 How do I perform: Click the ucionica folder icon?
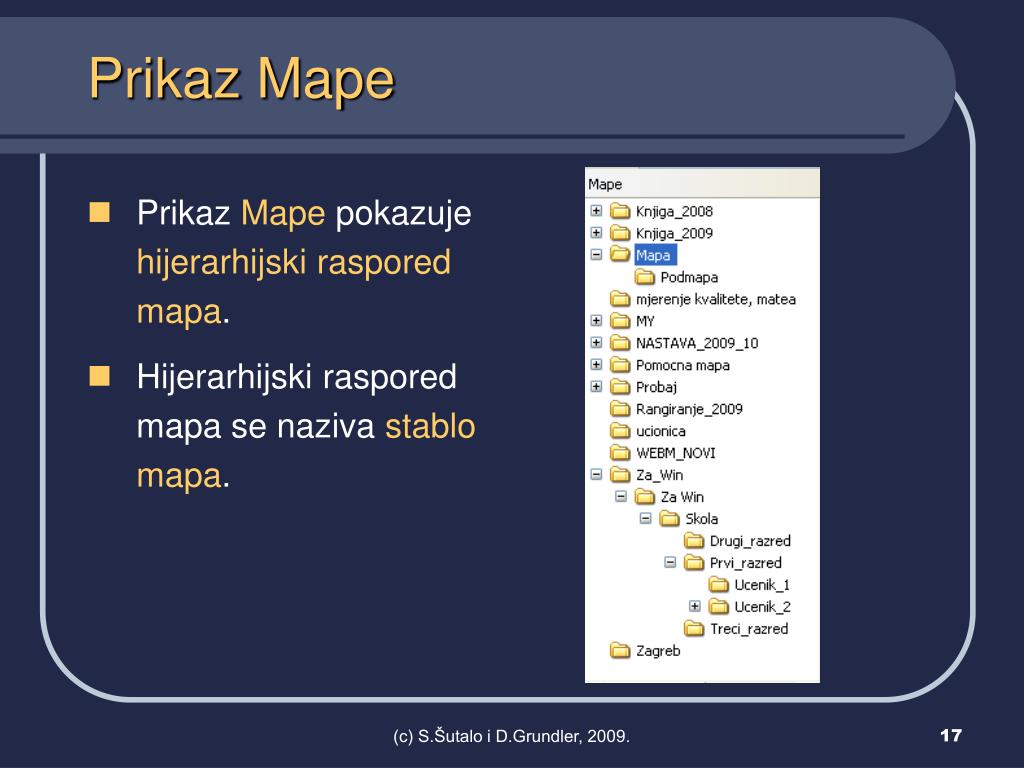pyautogui.click(x=620, y=430)
